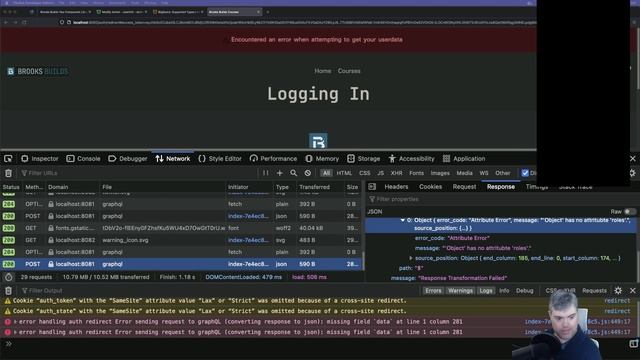Open initiator link on warning_icon.svg row
This screenshot has height=360, width=640.
(x=248, y=240)
